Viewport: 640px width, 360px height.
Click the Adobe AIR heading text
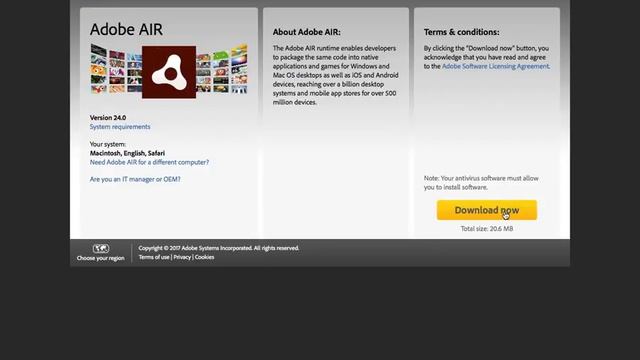(x=126, y=29)
